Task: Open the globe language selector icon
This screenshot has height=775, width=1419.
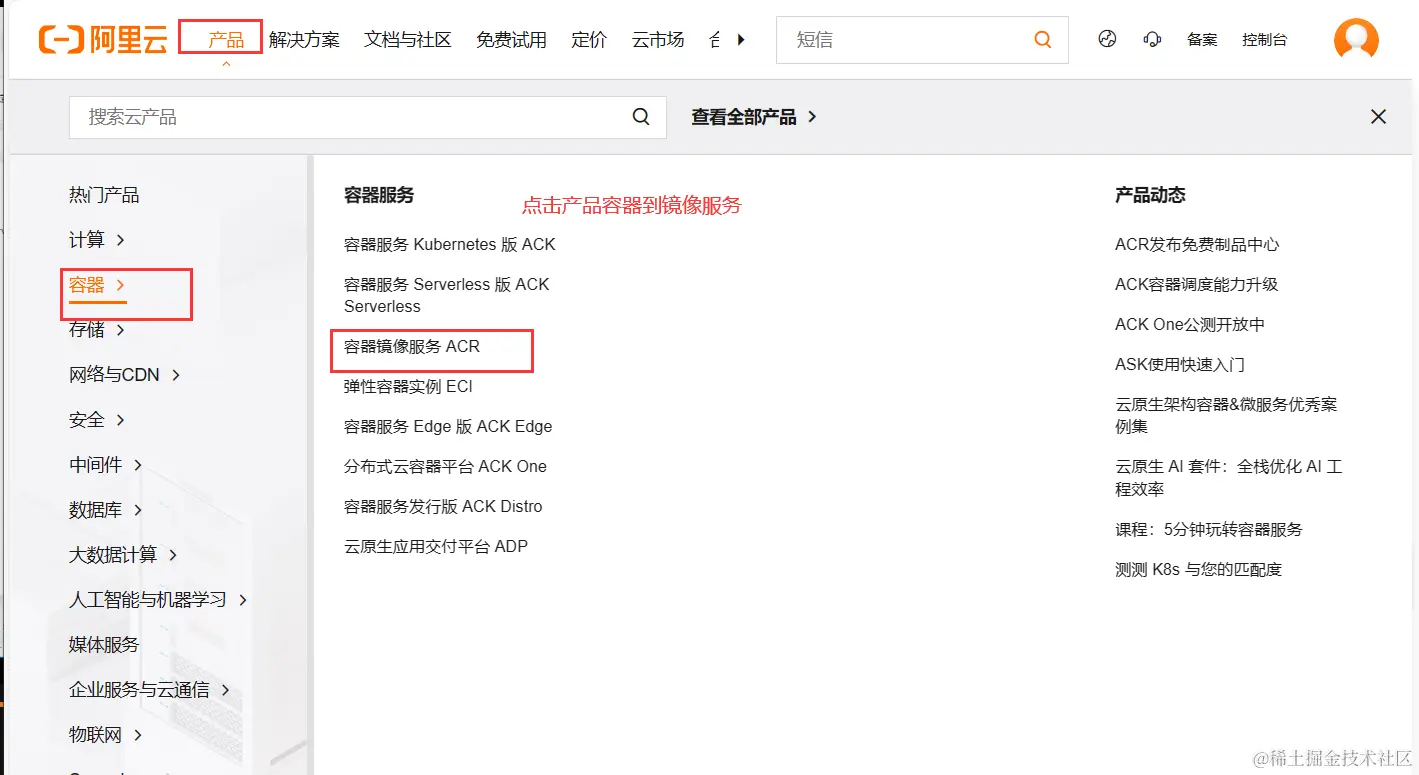Action: pos(1107,40)
